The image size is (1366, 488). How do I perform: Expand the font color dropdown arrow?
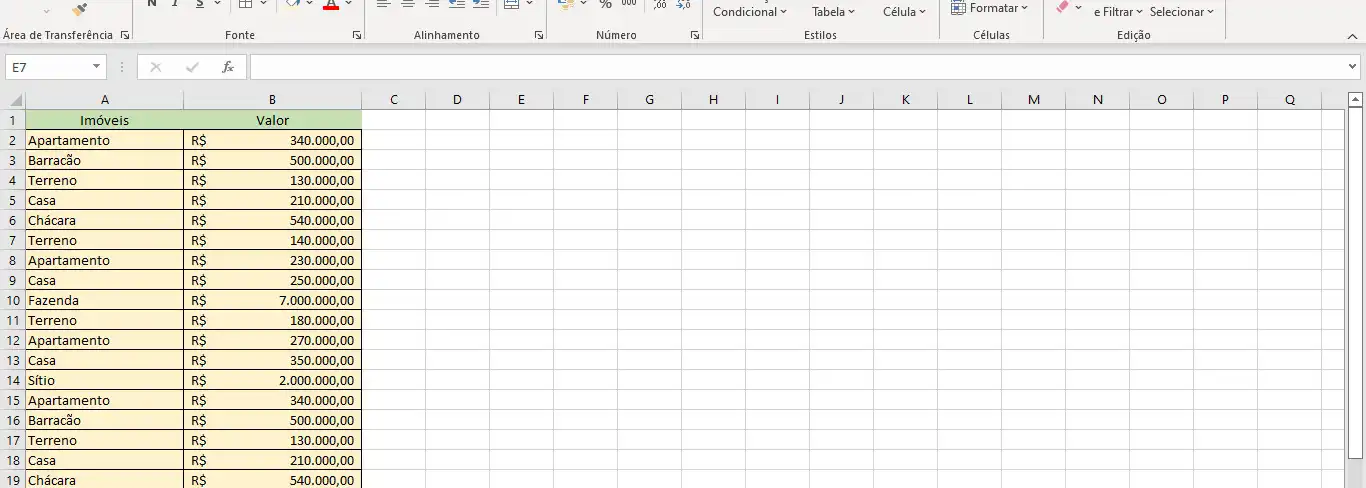349,4
